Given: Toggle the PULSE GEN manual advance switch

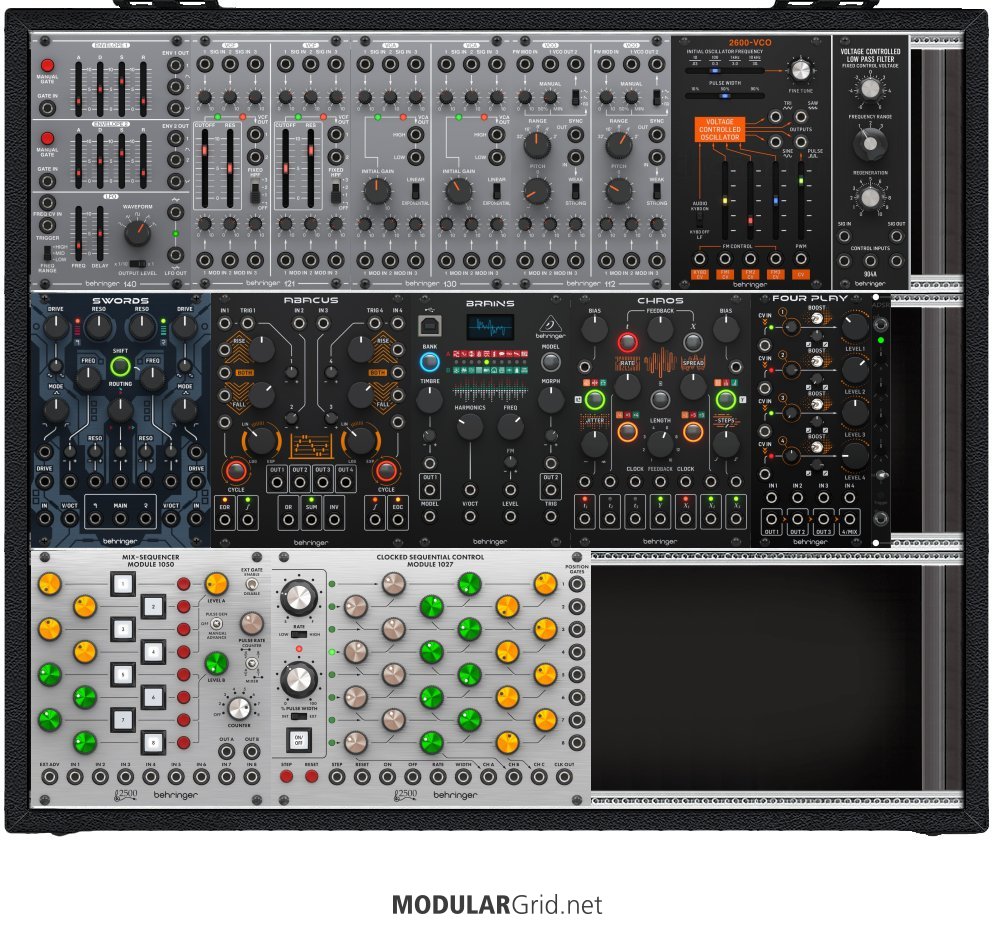Looking at the screenshot, I should point(216,624).
